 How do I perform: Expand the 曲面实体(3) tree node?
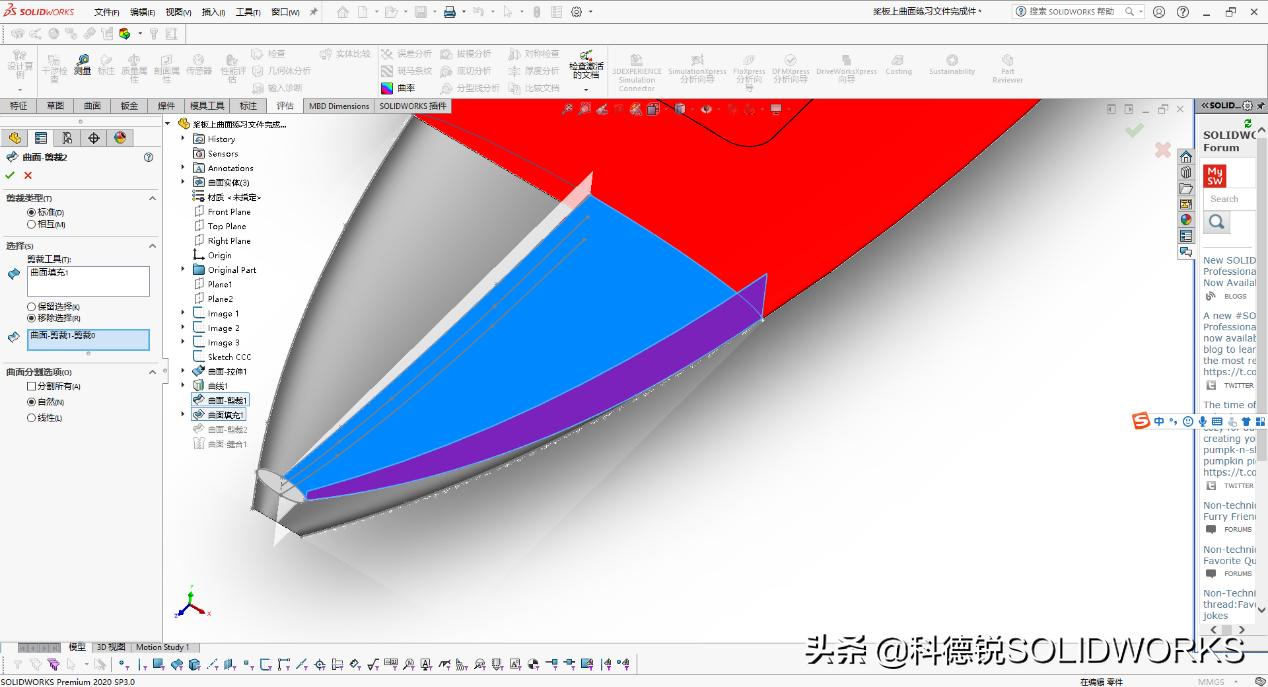183,182
